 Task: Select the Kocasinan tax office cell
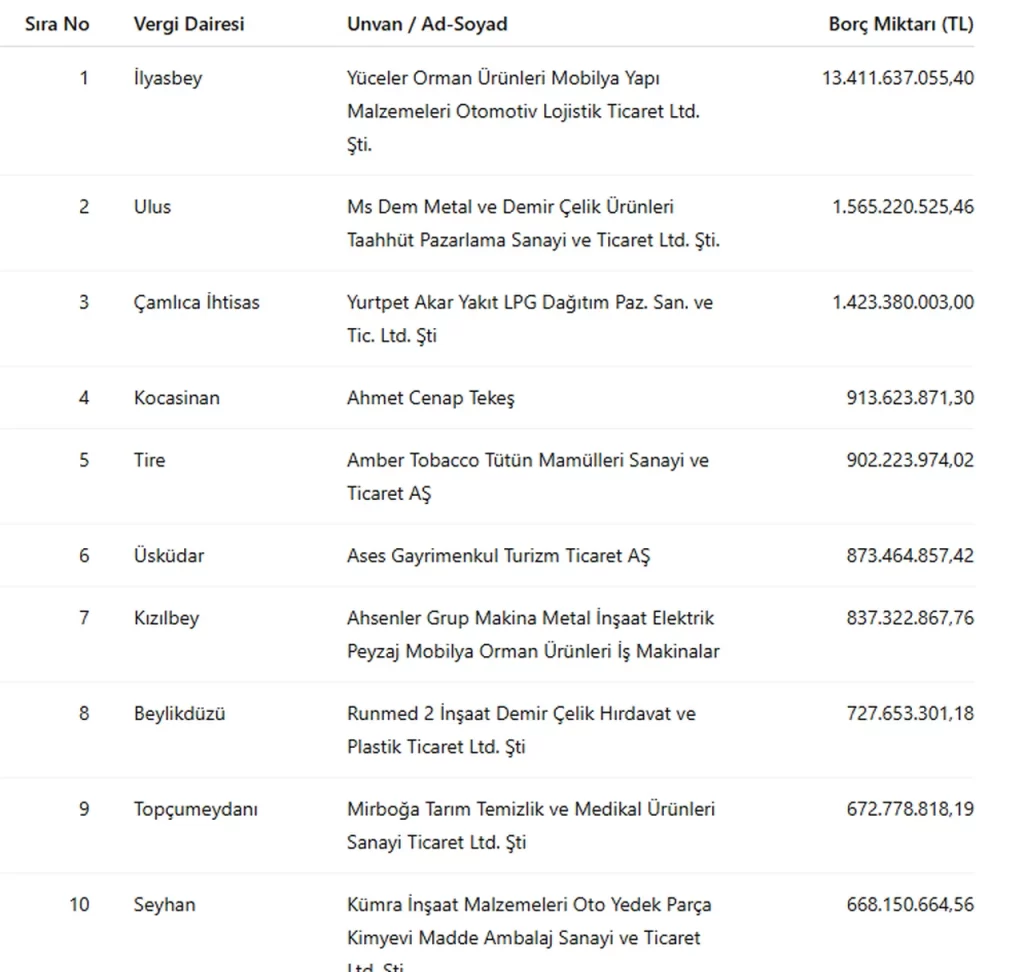[177, 398]
